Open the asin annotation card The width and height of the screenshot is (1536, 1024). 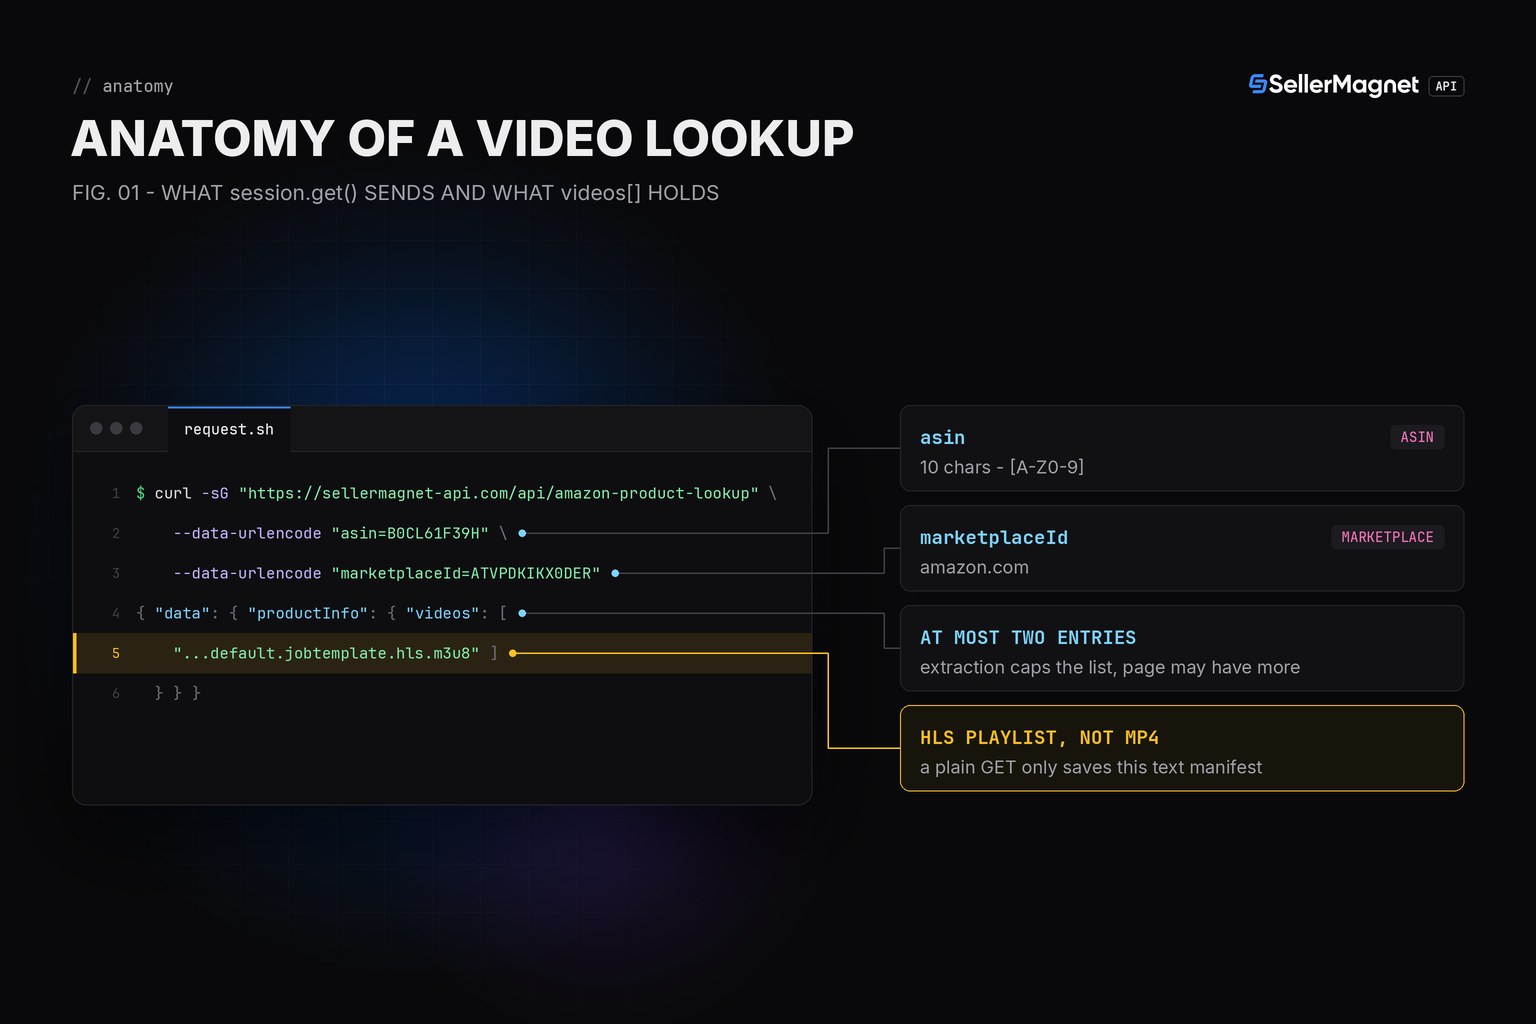tap(1182, 448)
